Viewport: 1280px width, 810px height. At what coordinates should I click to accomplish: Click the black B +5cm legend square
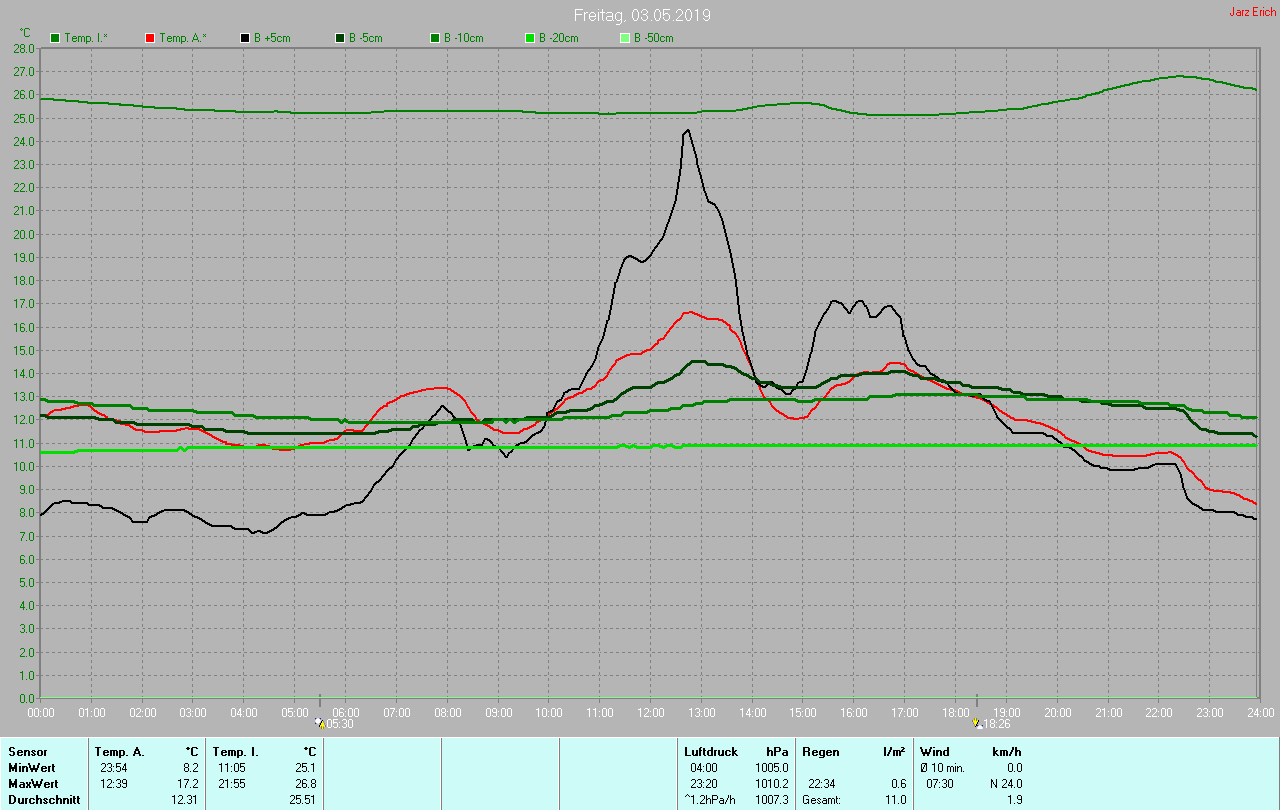244,38
